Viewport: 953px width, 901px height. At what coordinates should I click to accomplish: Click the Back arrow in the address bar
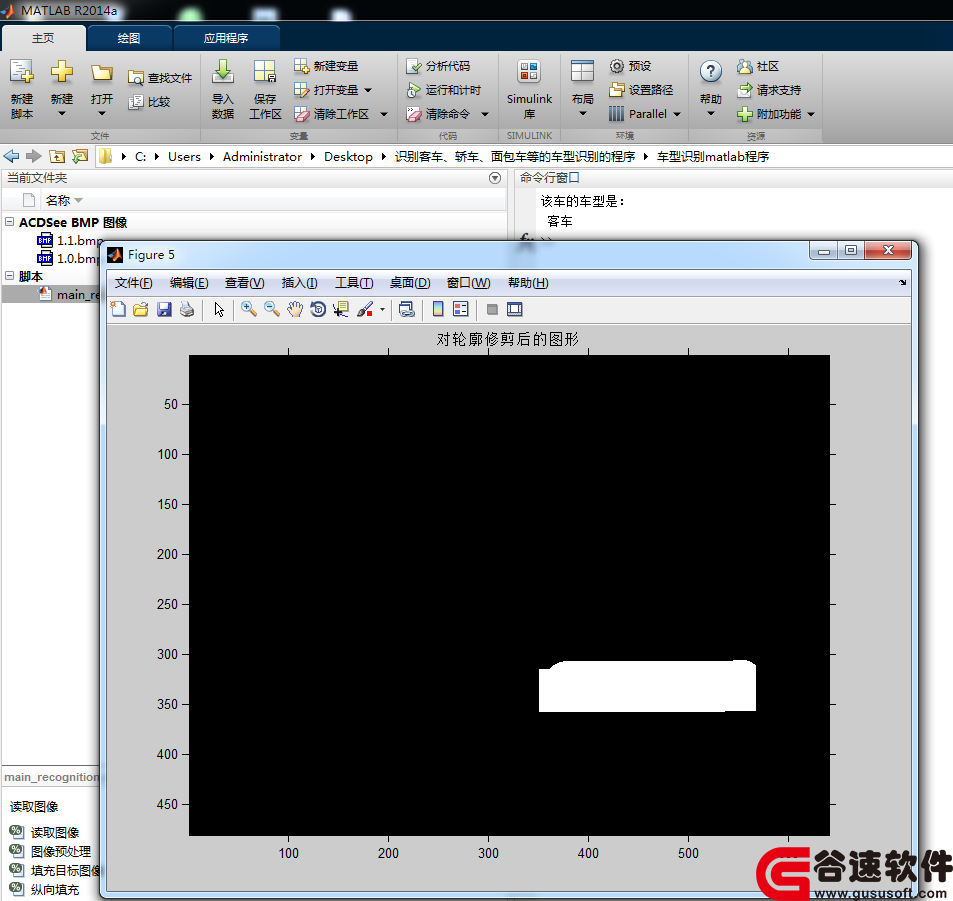[x=12, y=157]
